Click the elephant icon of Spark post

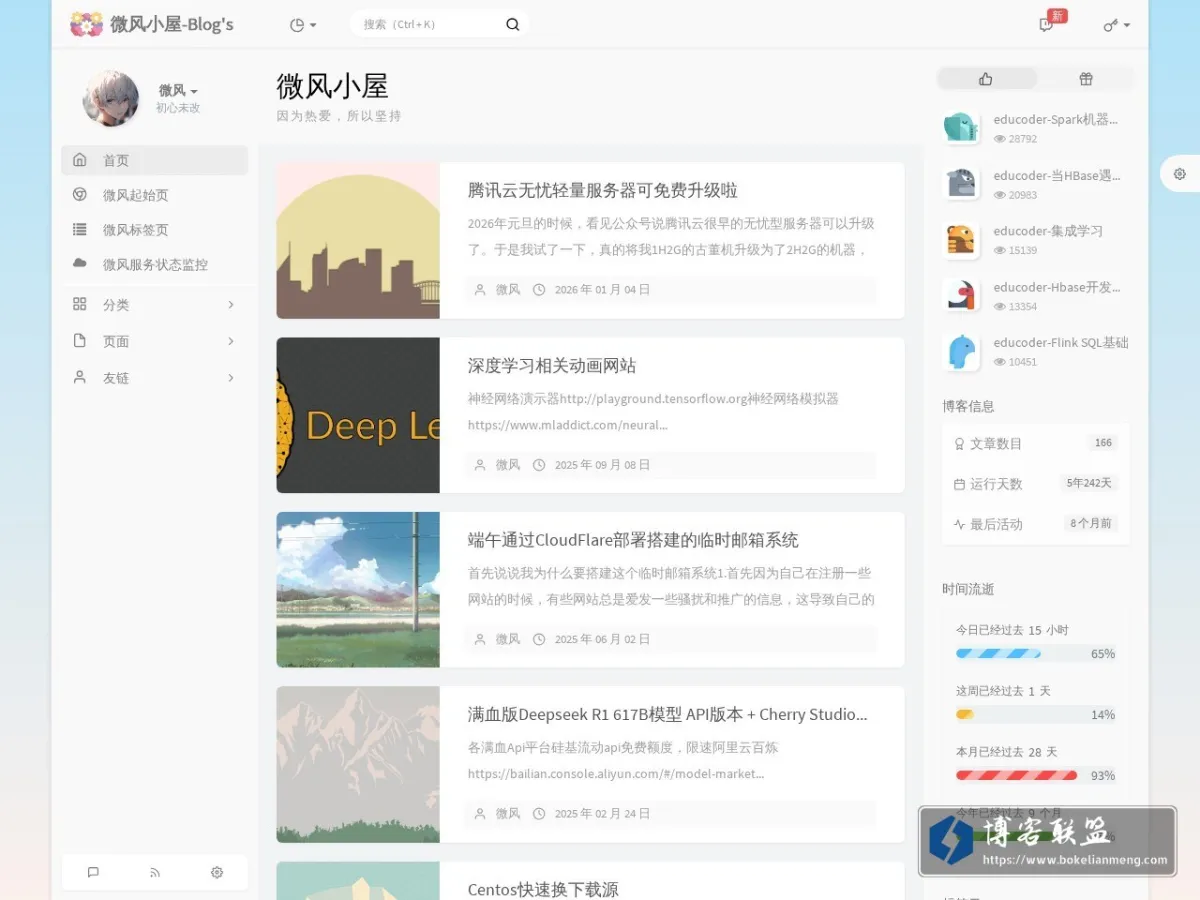click(x=961, y=127)
